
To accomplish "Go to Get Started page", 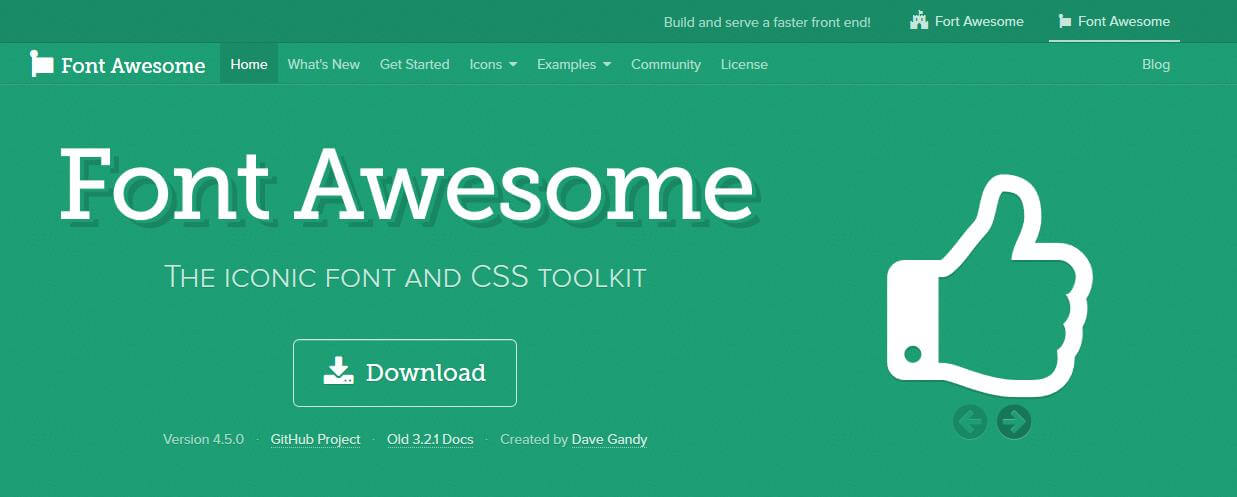I will 415,64.
